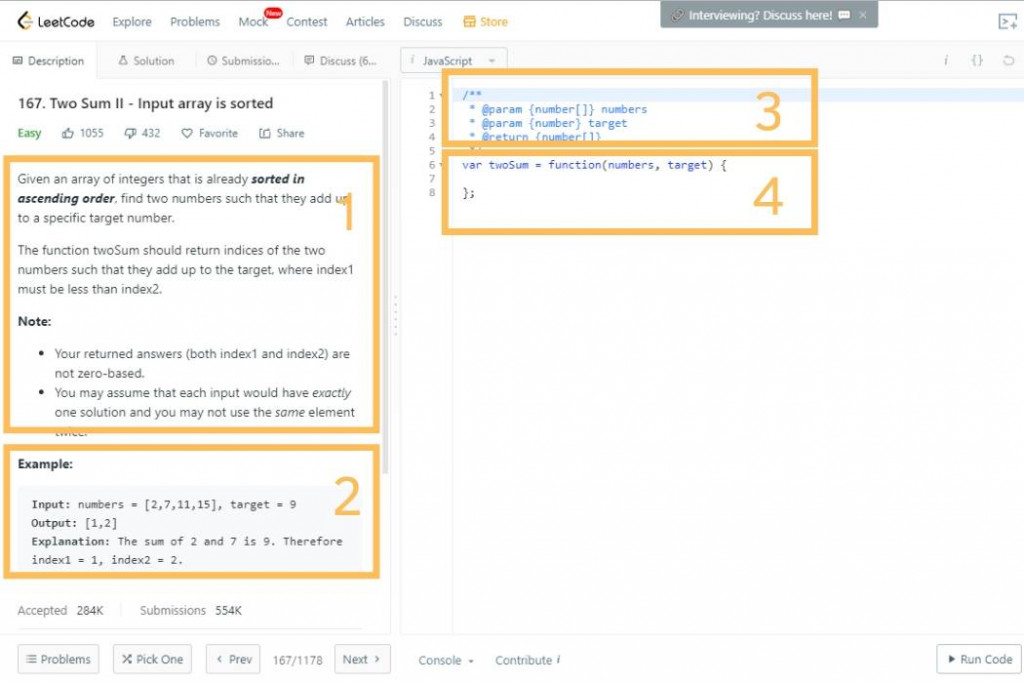The height and width of the screenshot is (683, 1024).
Task: Collapse the function fold arrow at line 6
Action: coord(441,165)
